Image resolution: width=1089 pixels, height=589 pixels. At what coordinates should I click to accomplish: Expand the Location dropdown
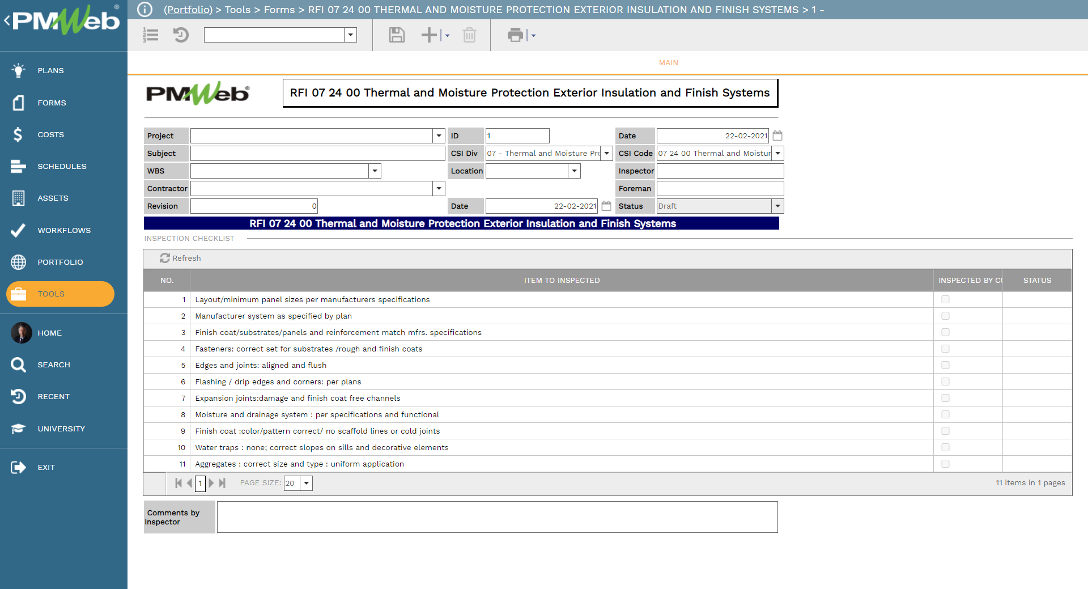point(574,170)
